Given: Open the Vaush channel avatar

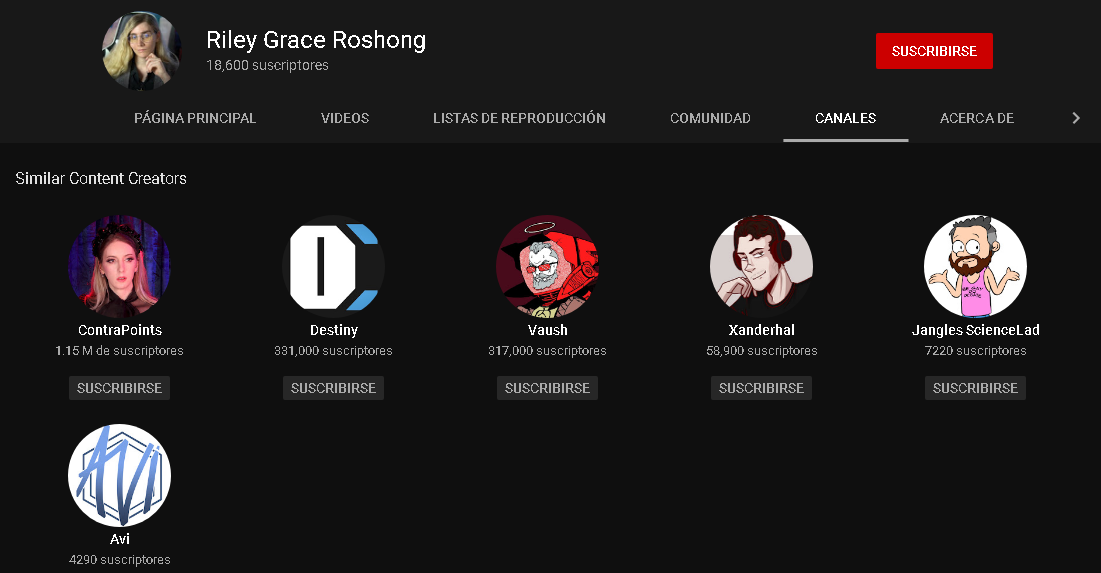Looking at the screenshot, I should (547, 266).
